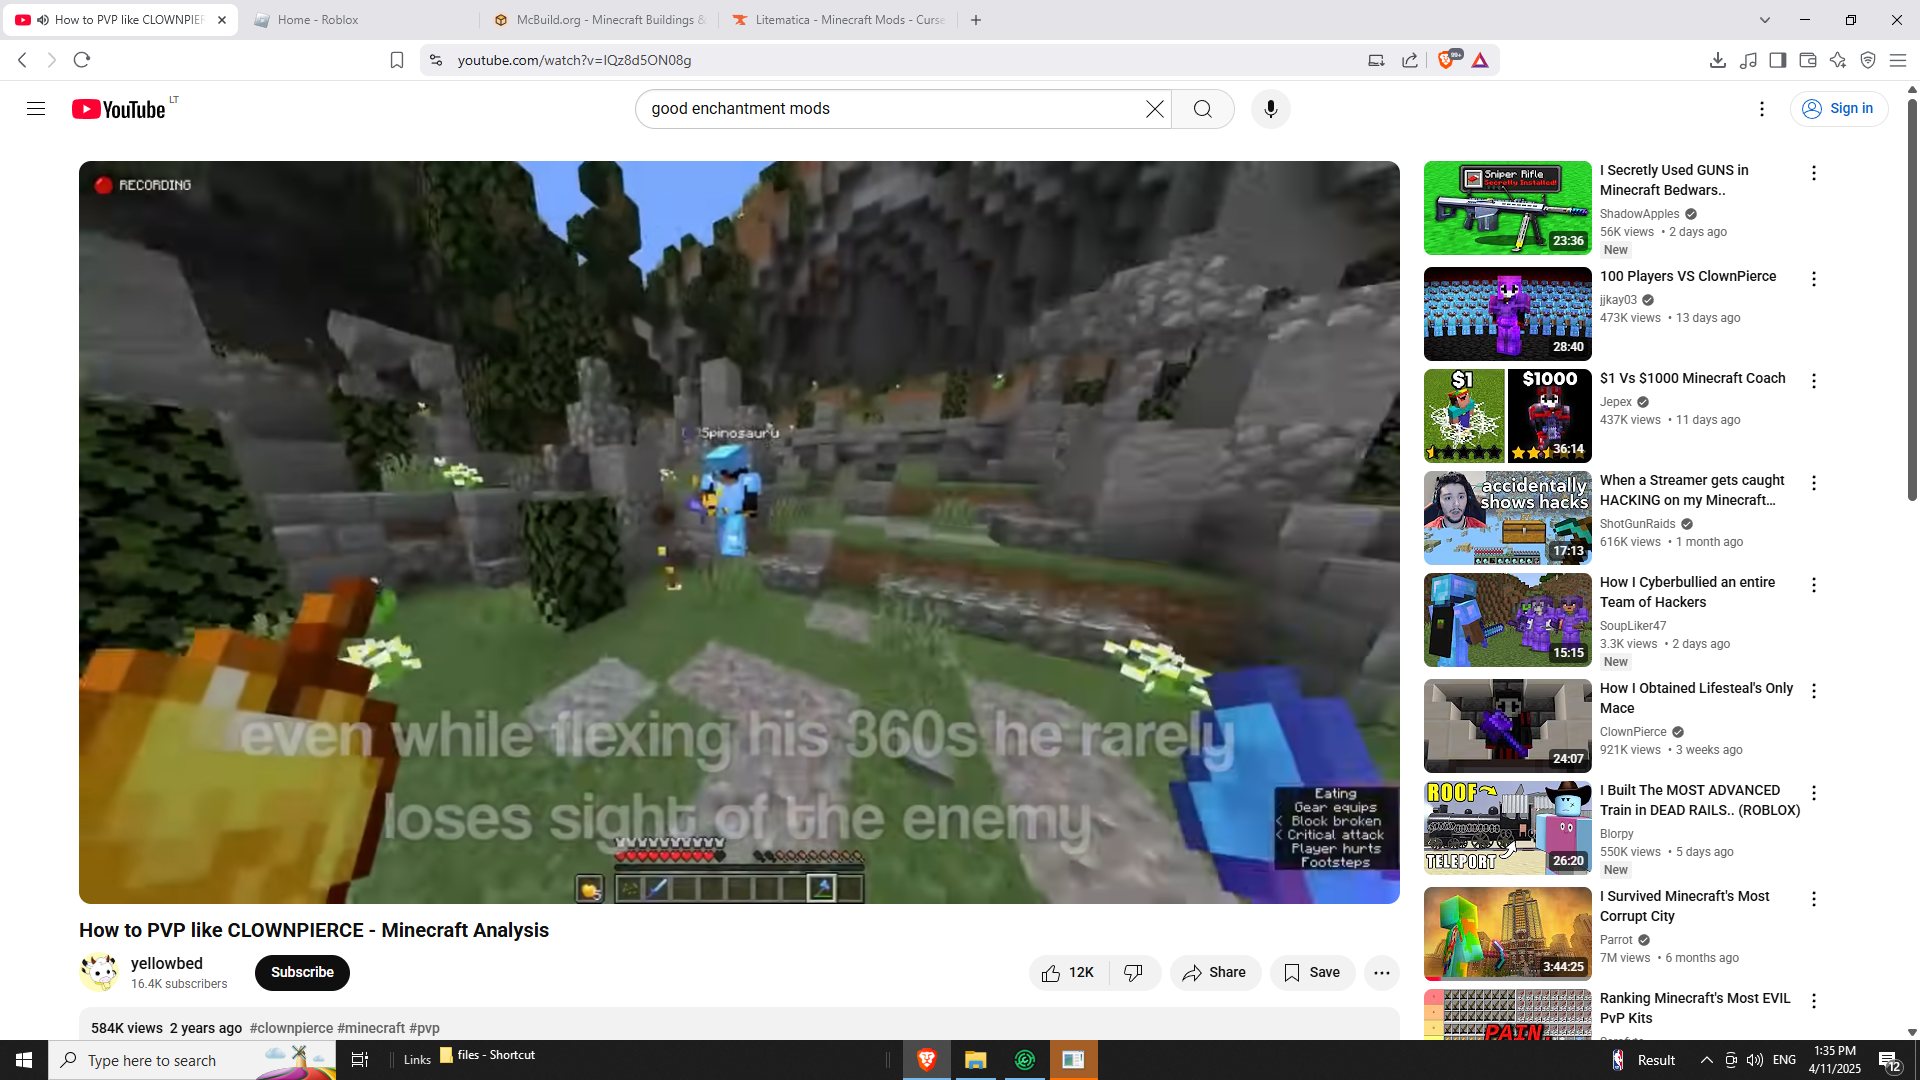Click the search magnifier button
This screenshot has width=1920, height=1080.
coord(1202,109)
